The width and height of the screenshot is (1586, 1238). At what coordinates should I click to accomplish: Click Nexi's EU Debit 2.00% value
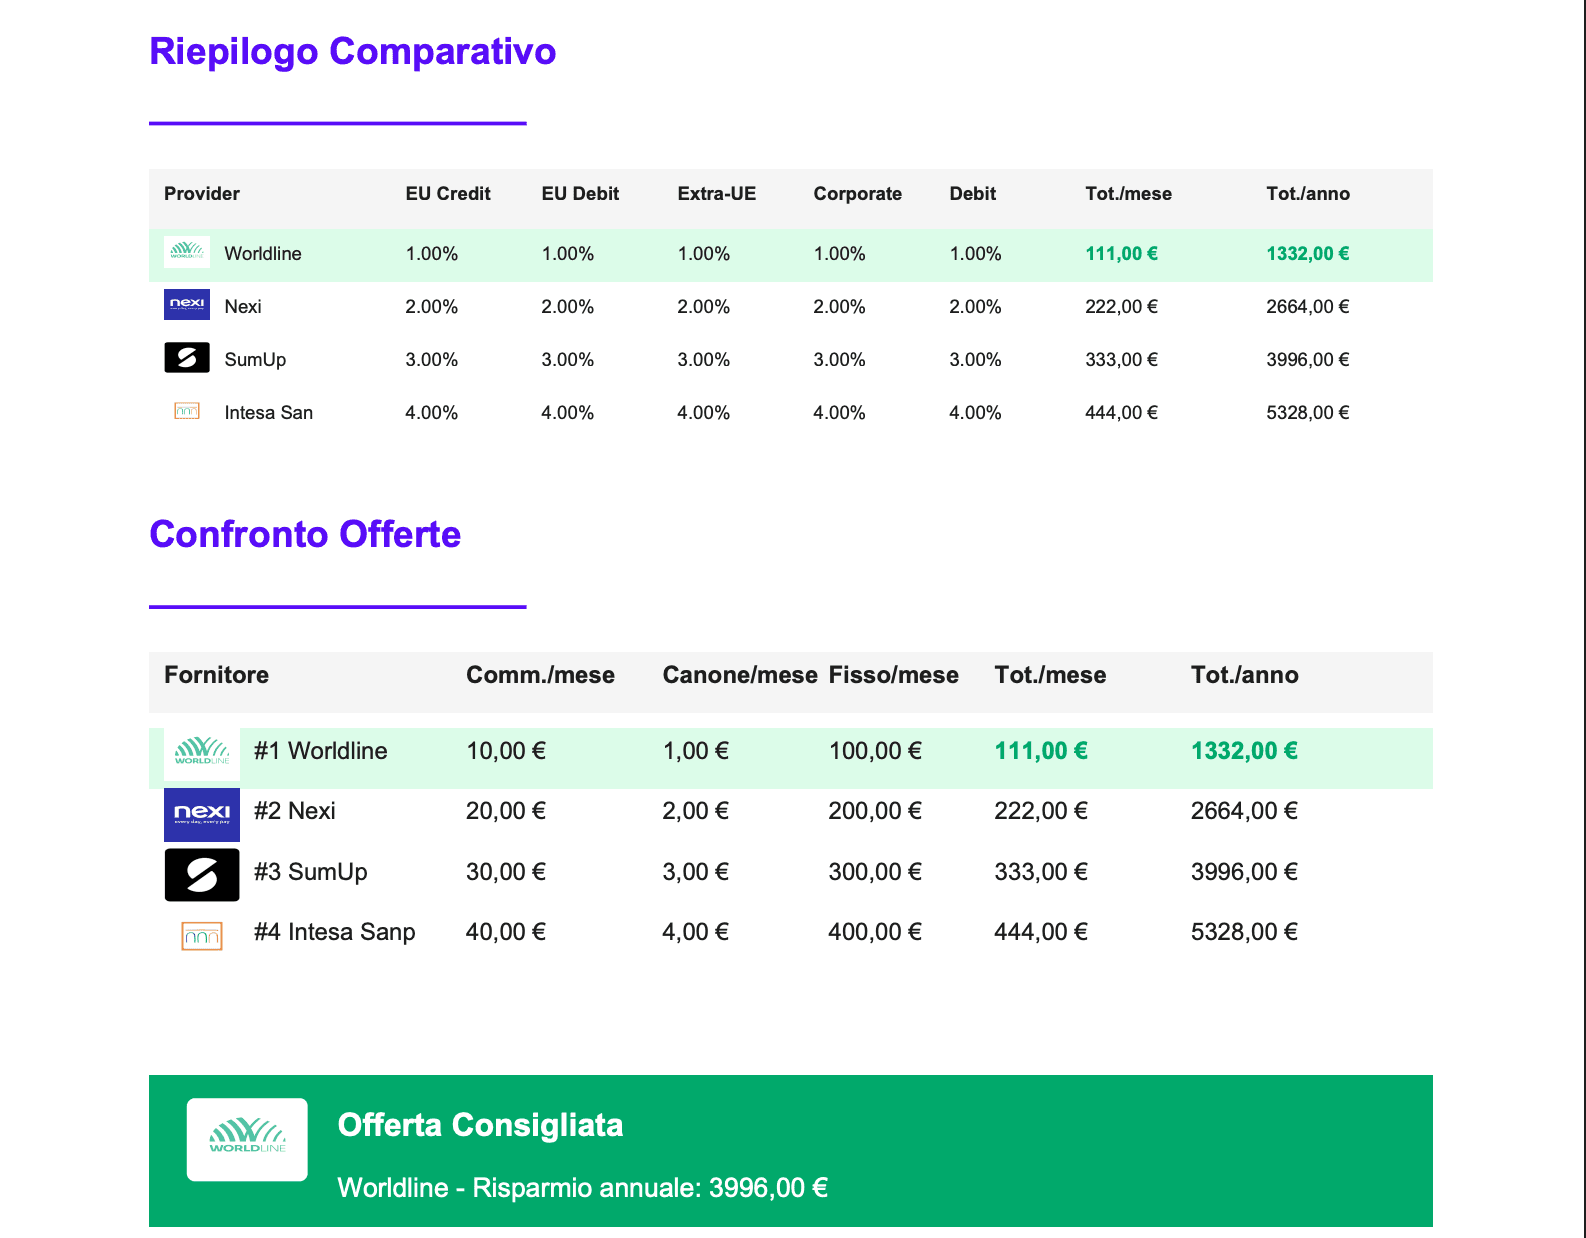click(568, 307)
